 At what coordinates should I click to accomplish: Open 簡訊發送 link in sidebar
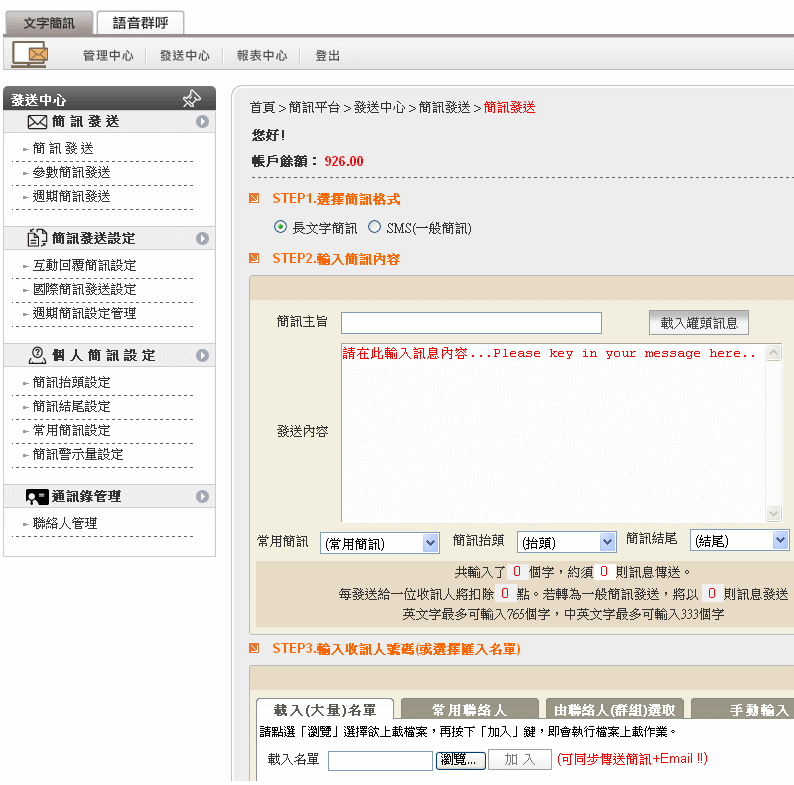[63, 148]
